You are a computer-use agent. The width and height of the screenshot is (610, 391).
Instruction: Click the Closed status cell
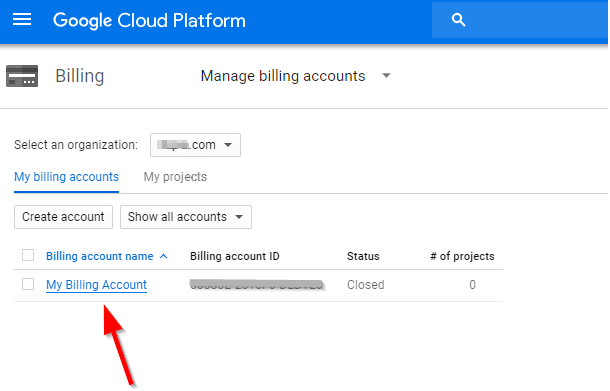click(x=366, y=285)
